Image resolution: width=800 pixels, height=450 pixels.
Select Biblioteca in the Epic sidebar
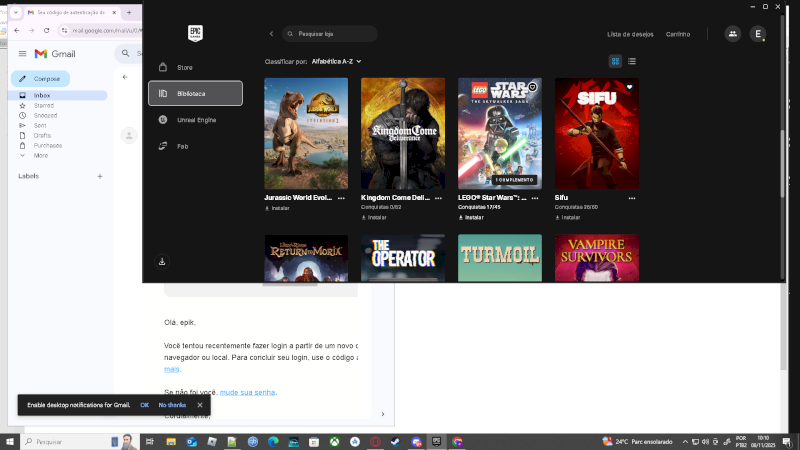pos(195,93)
